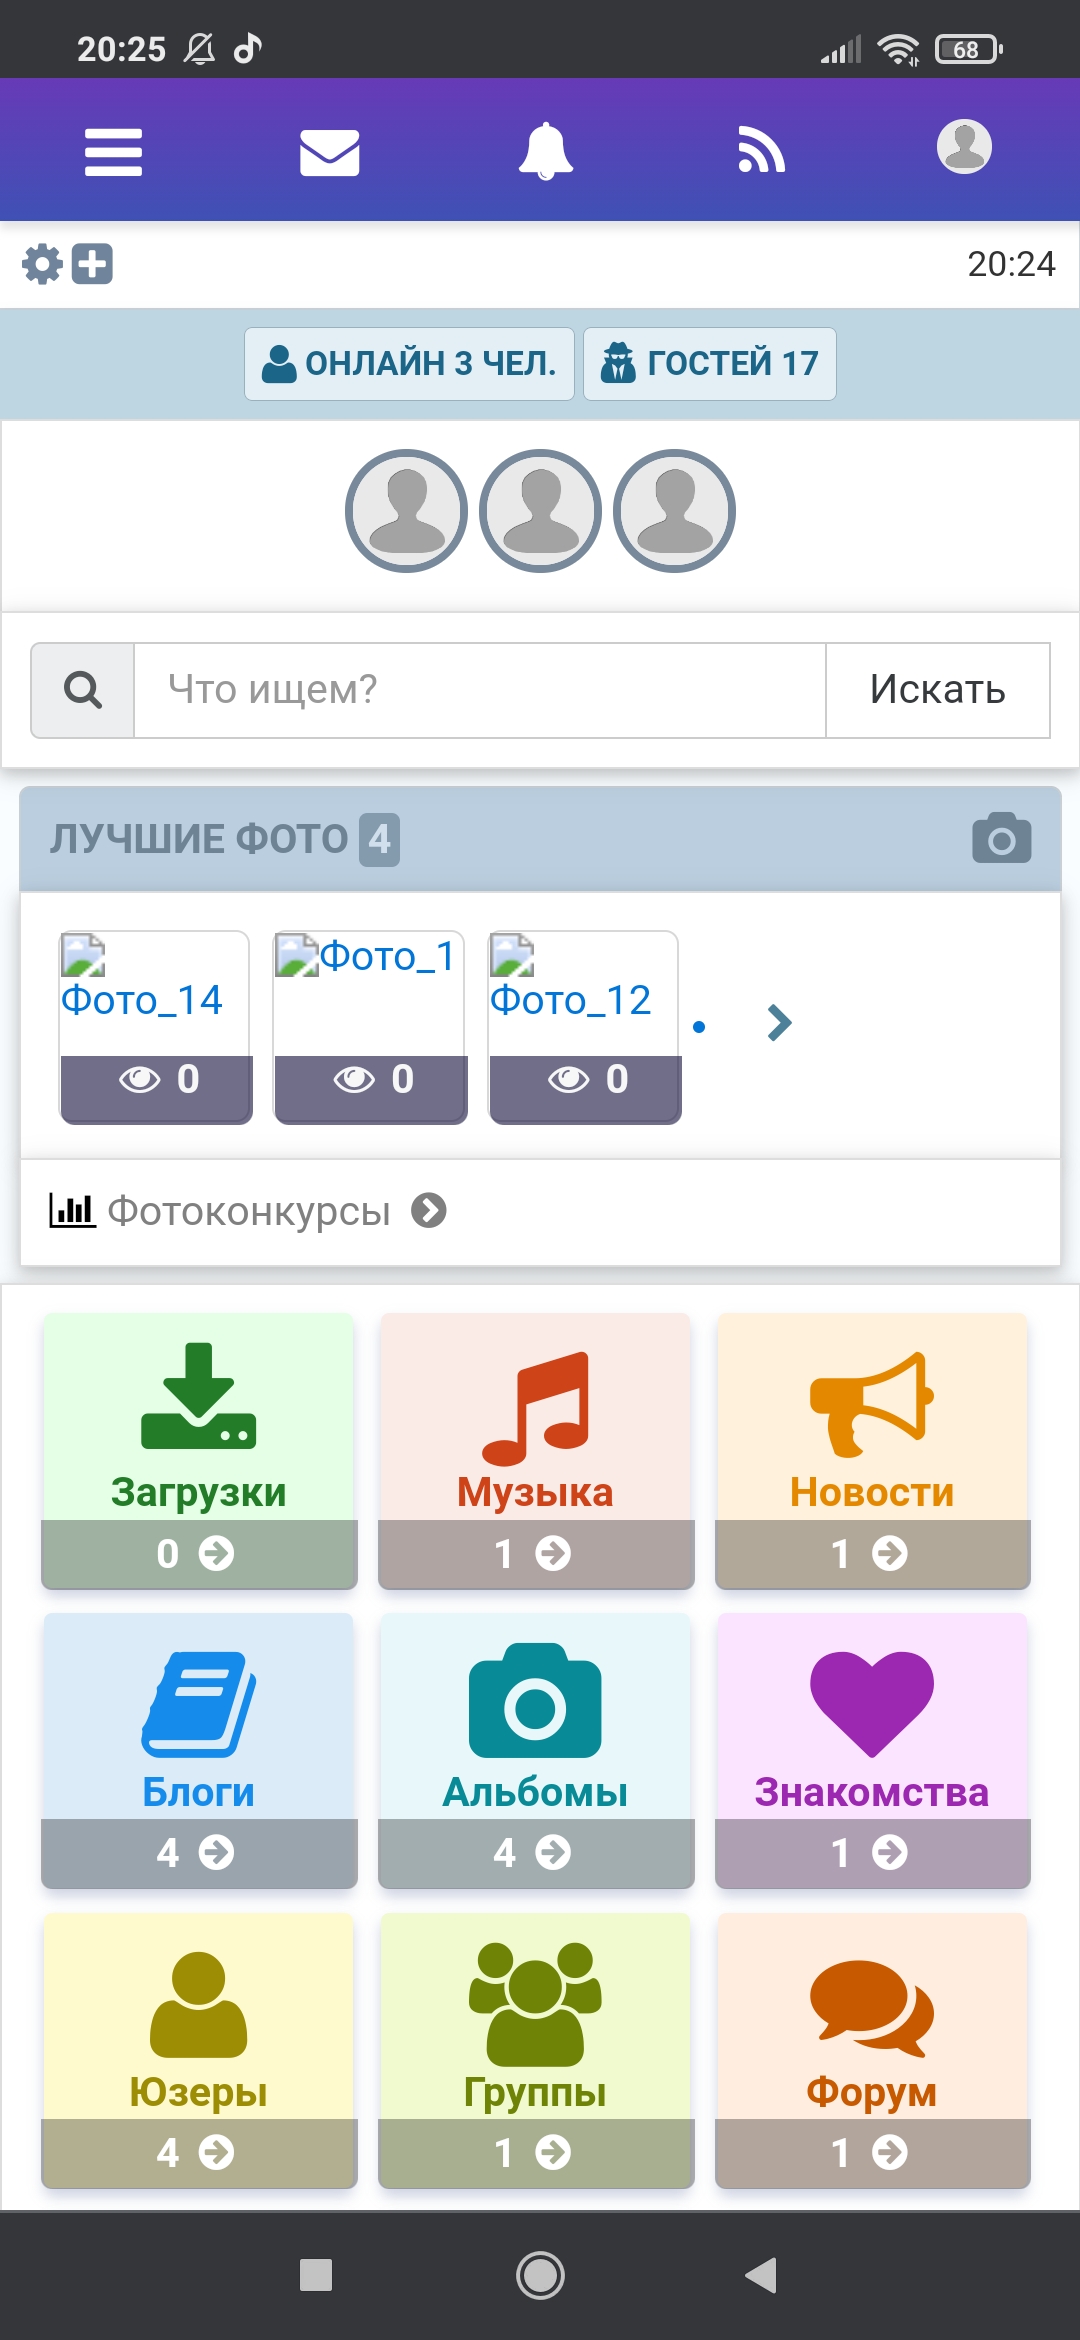Open Фотоконкурсы arrow link
The height and width of the screenshot is (2340, 1080).
[429, 1211]
